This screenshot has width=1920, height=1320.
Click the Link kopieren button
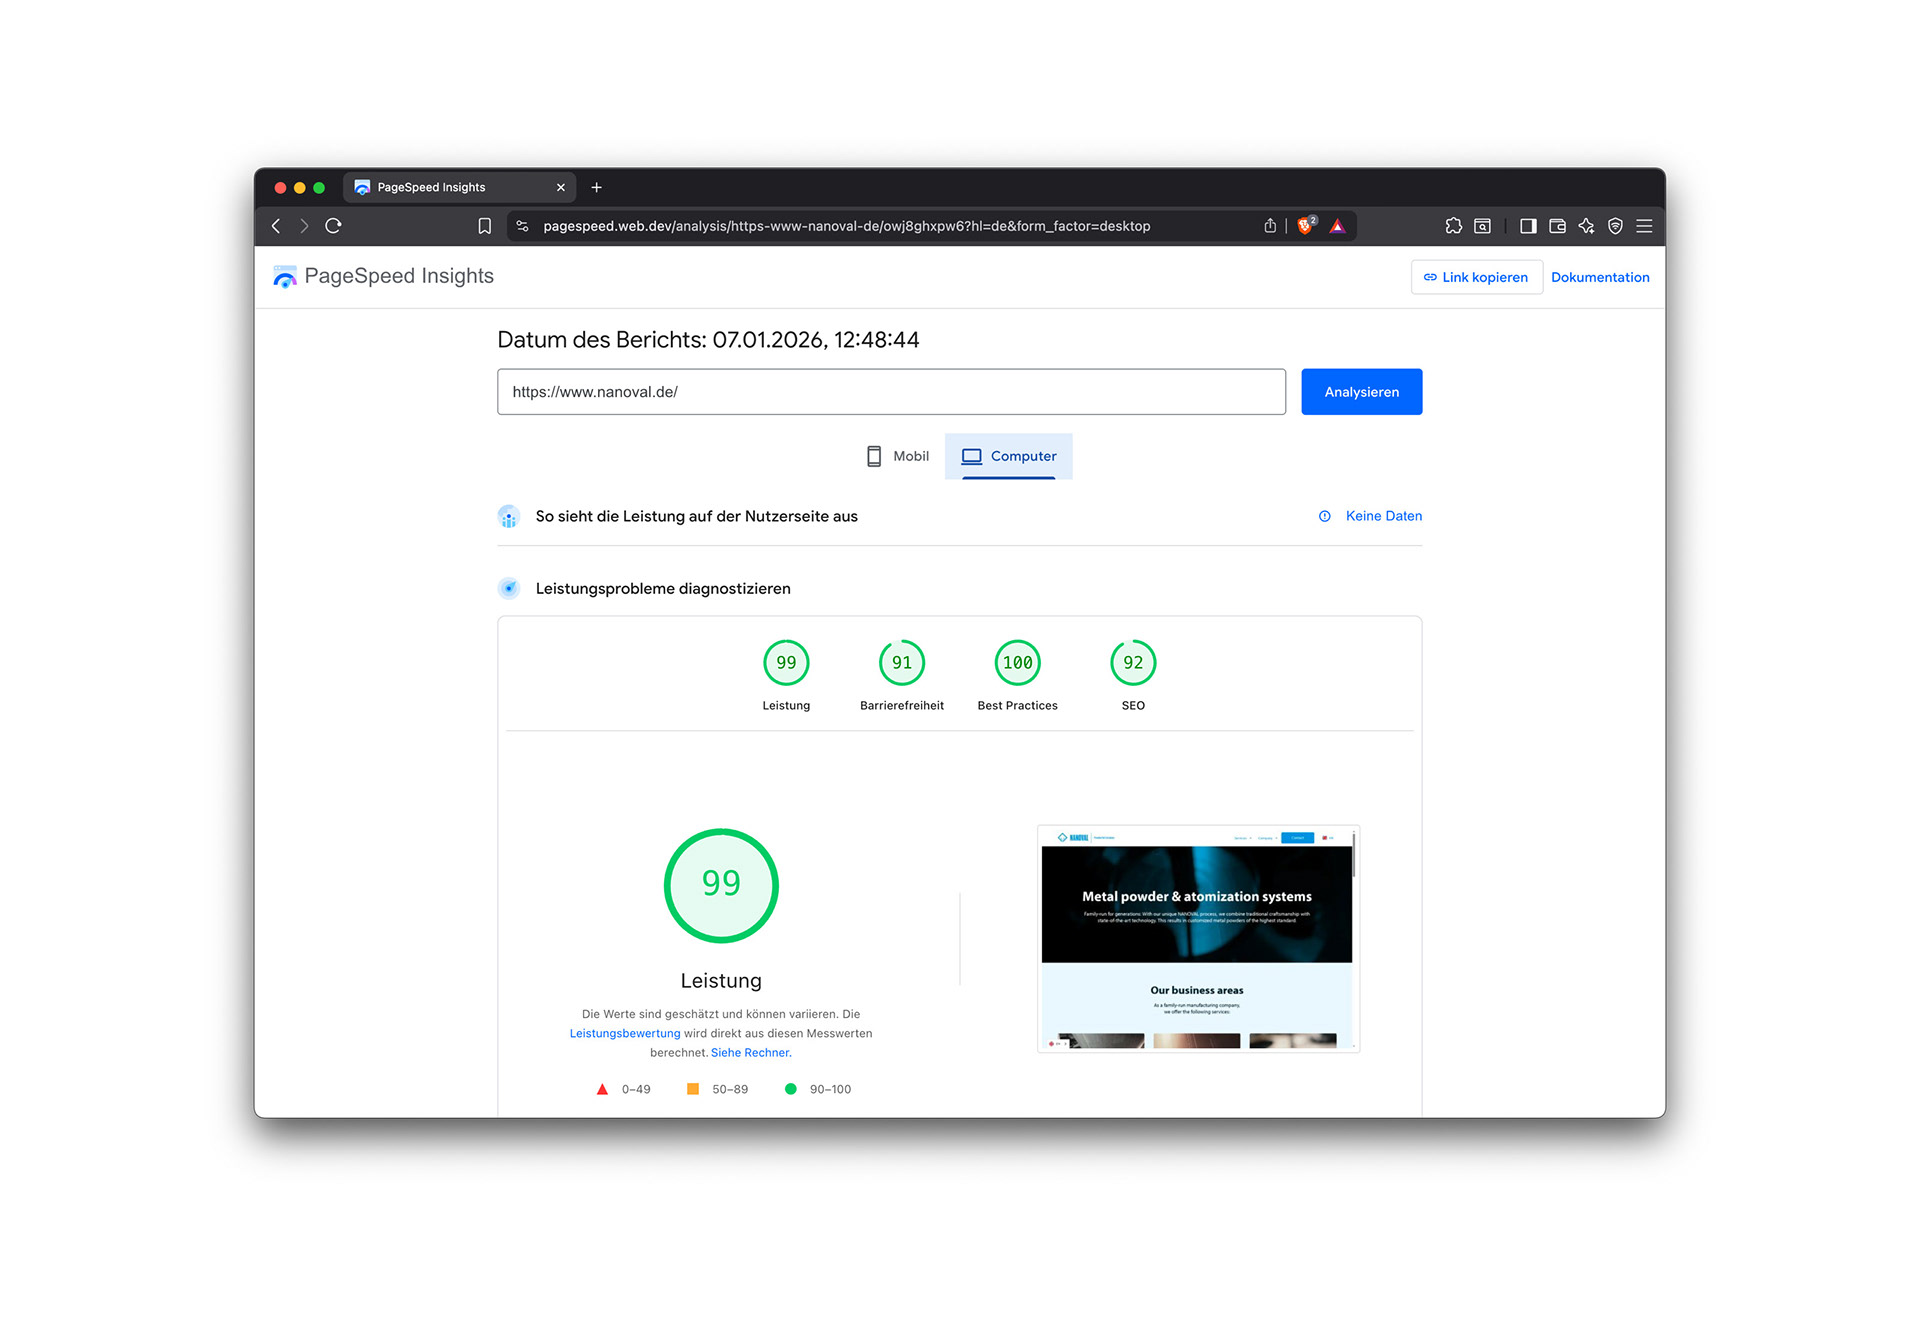coord(1476,277)
